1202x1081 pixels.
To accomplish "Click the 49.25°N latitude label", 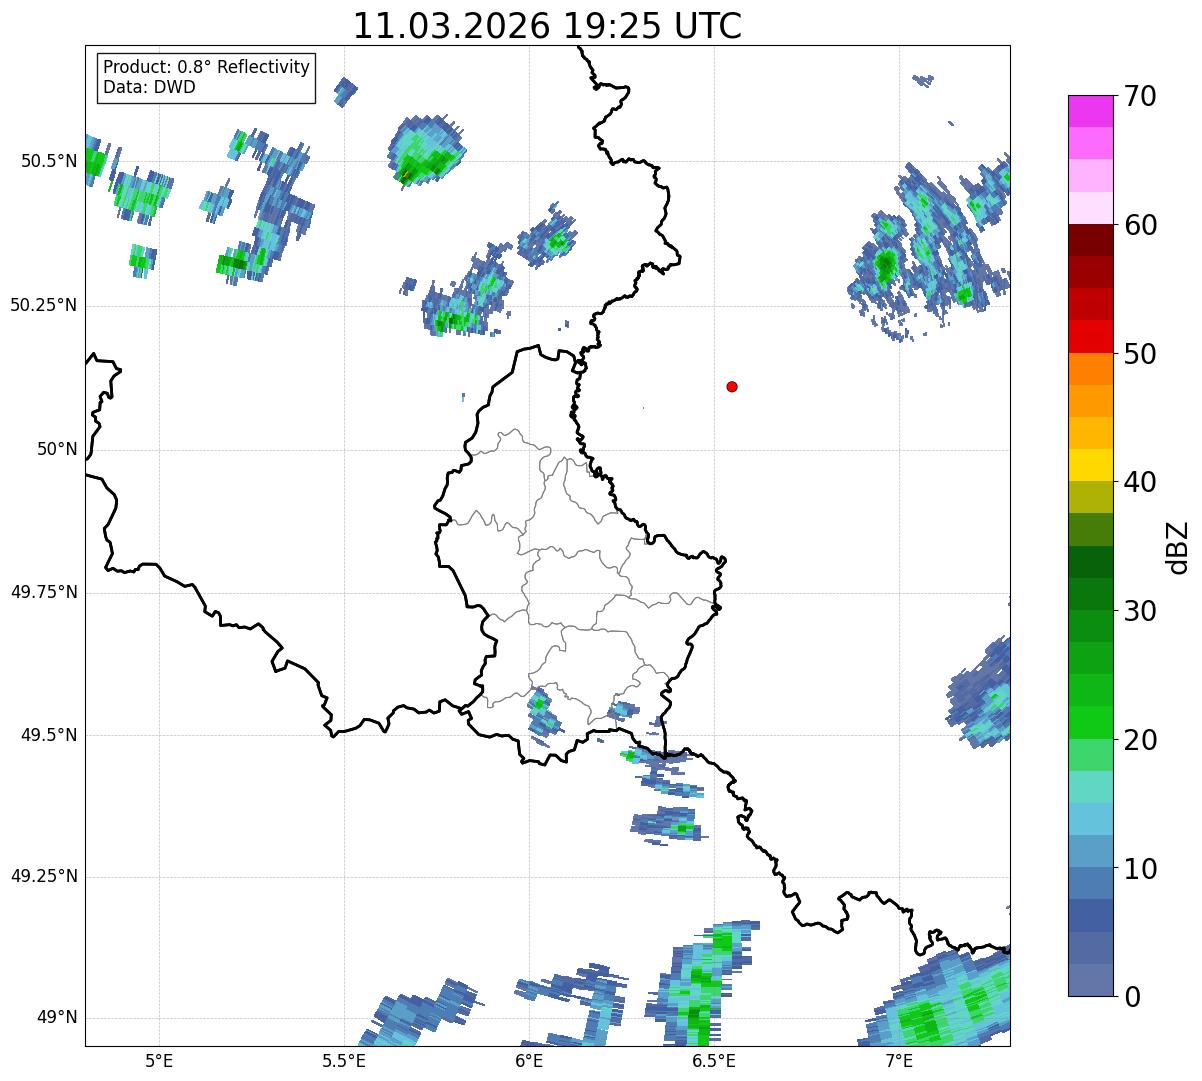I will pos(44,877).
